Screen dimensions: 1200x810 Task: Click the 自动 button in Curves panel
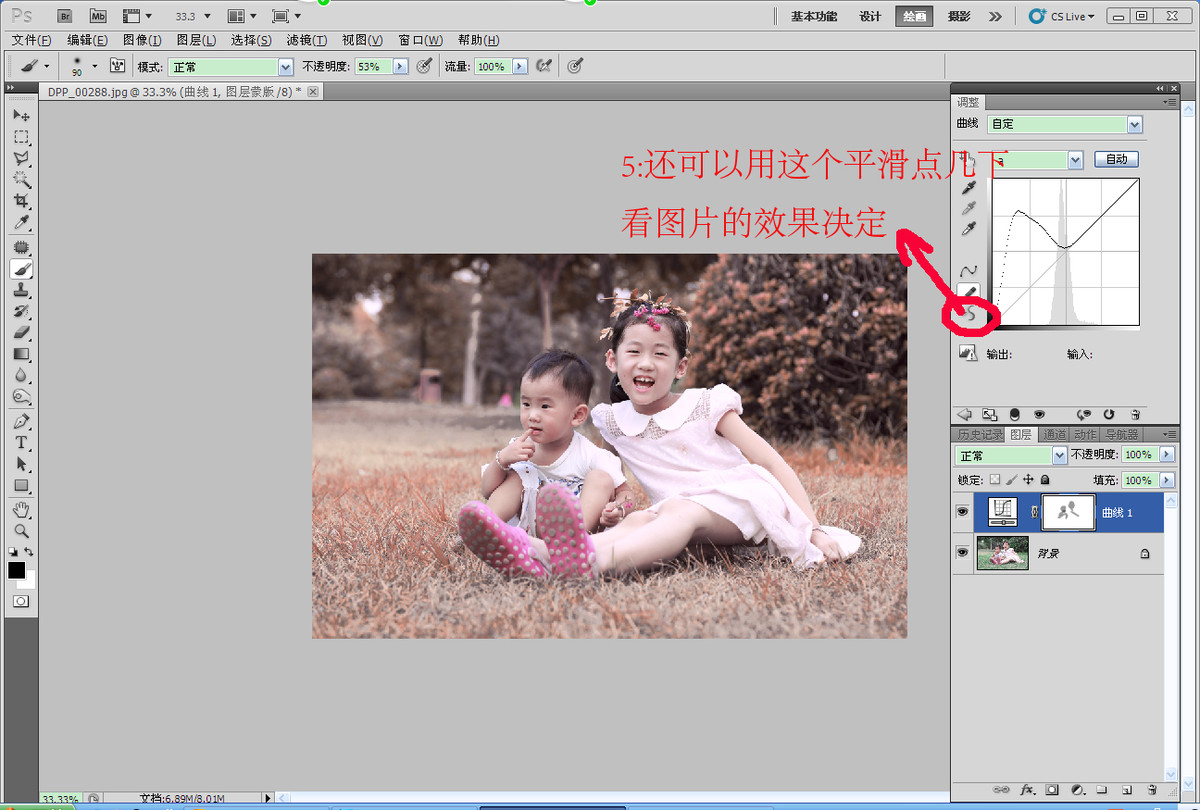(1116, 159)
